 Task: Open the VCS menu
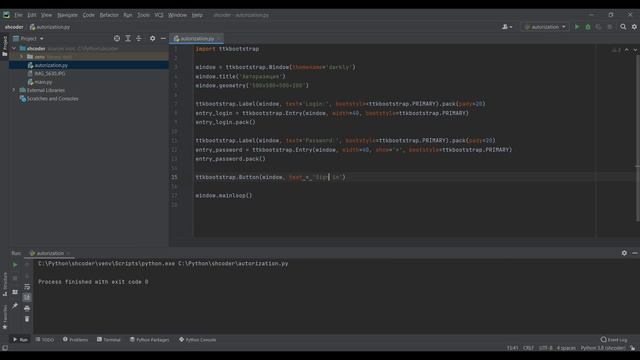[159, 15]
